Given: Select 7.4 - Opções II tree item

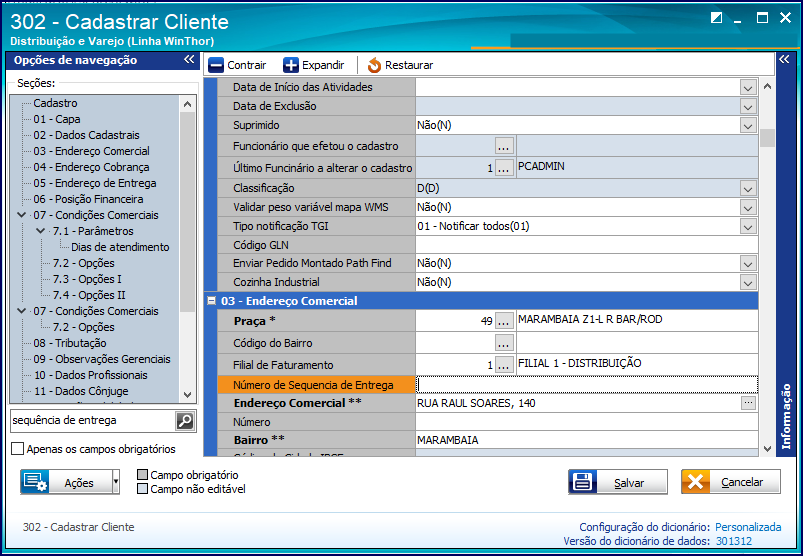Looking at the screenshot, I should coord(89,295).
